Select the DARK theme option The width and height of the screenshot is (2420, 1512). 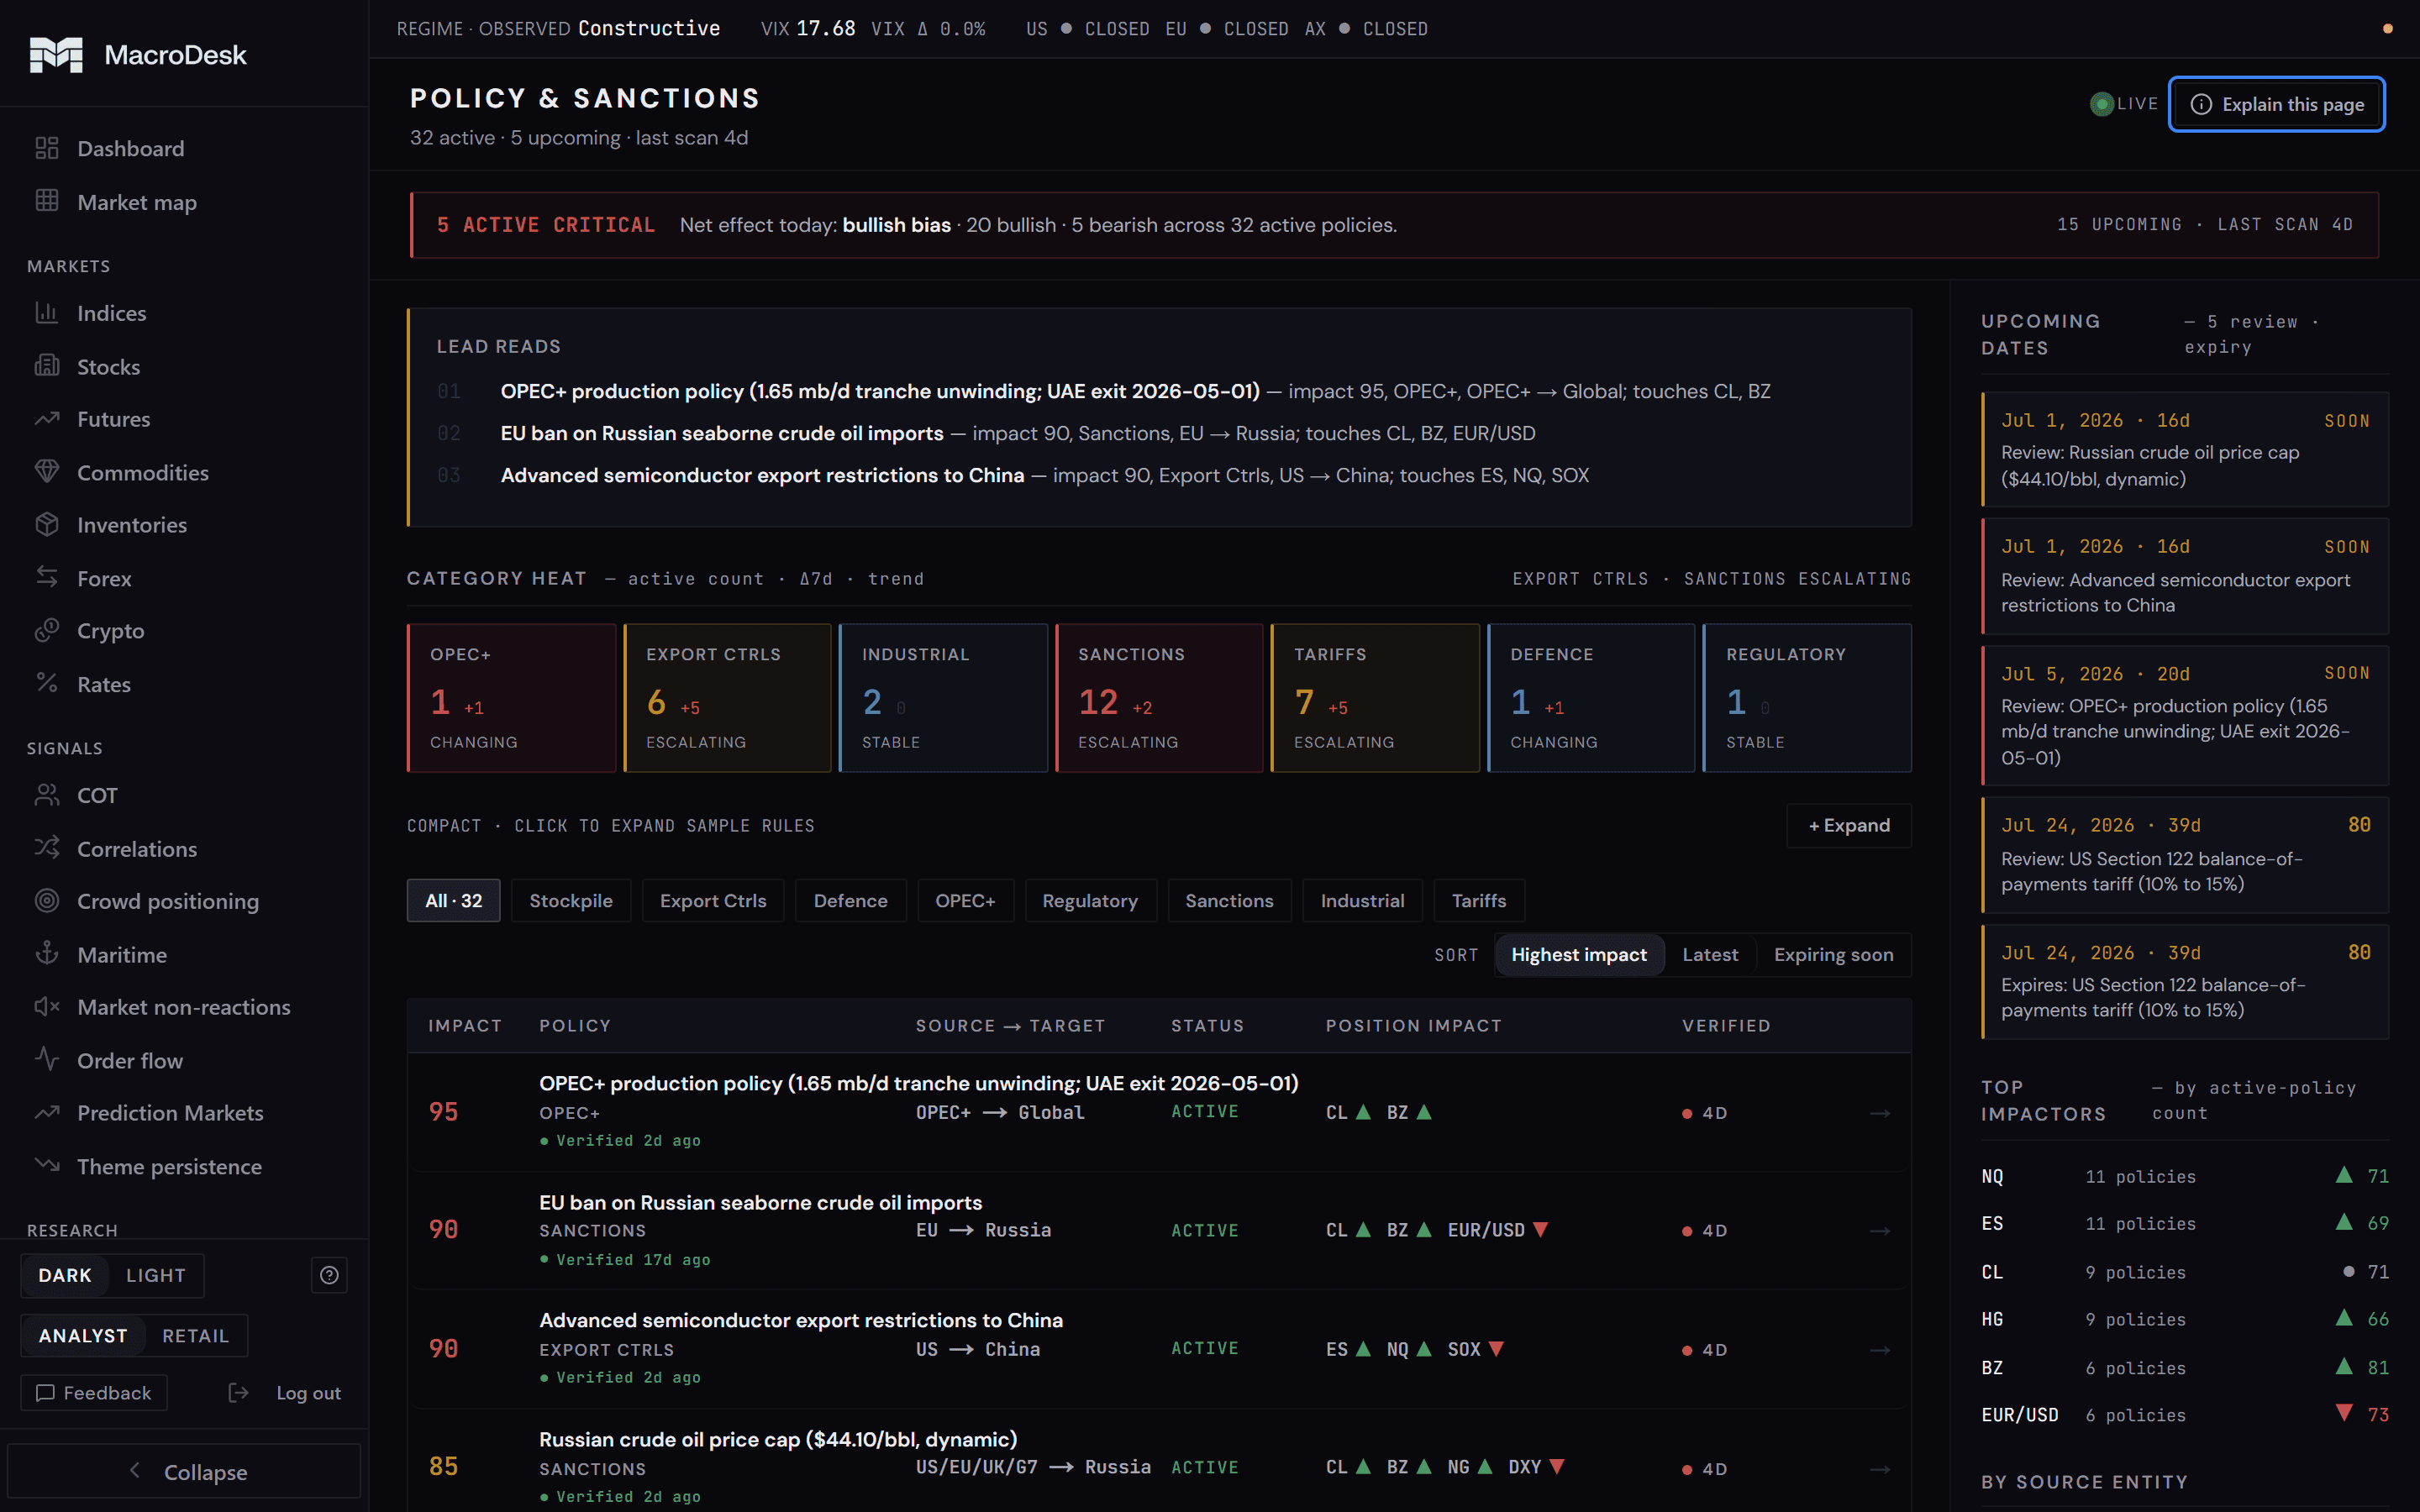(65, 1275)
